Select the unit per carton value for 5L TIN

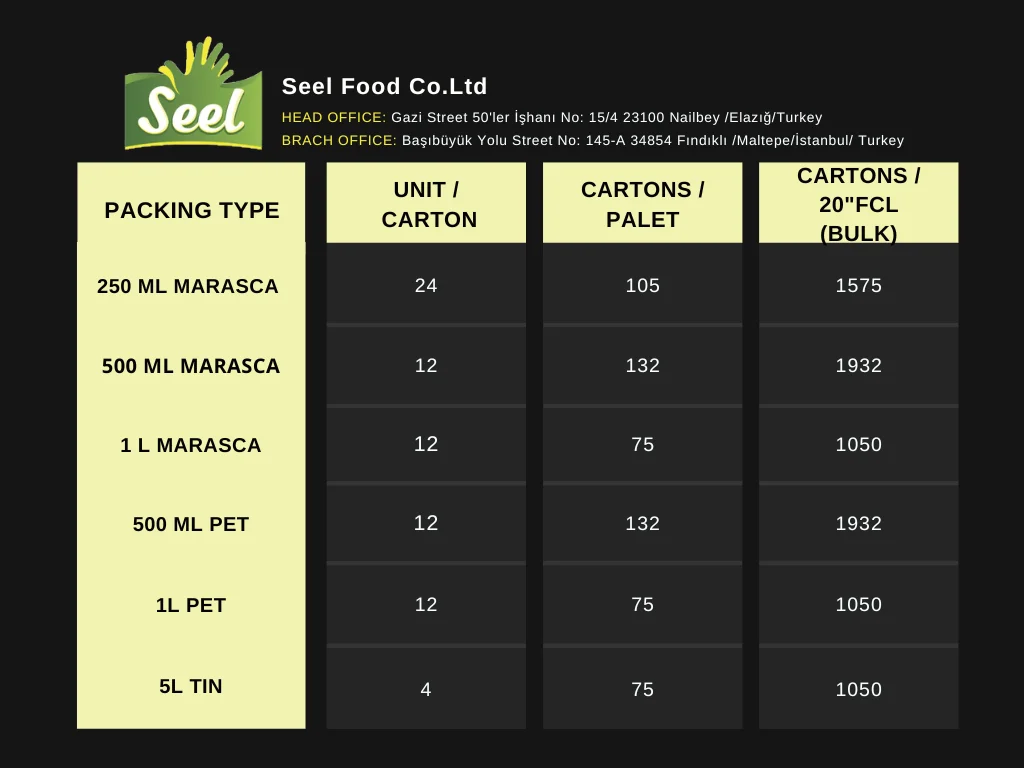coord(426,689)
